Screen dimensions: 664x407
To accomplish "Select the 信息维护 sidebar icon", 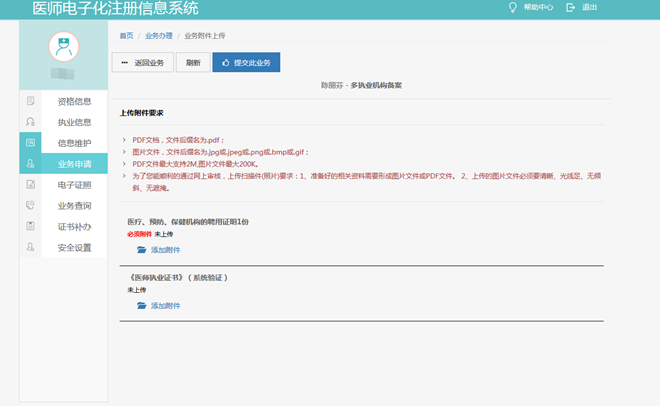I will (x=31, y=143).
